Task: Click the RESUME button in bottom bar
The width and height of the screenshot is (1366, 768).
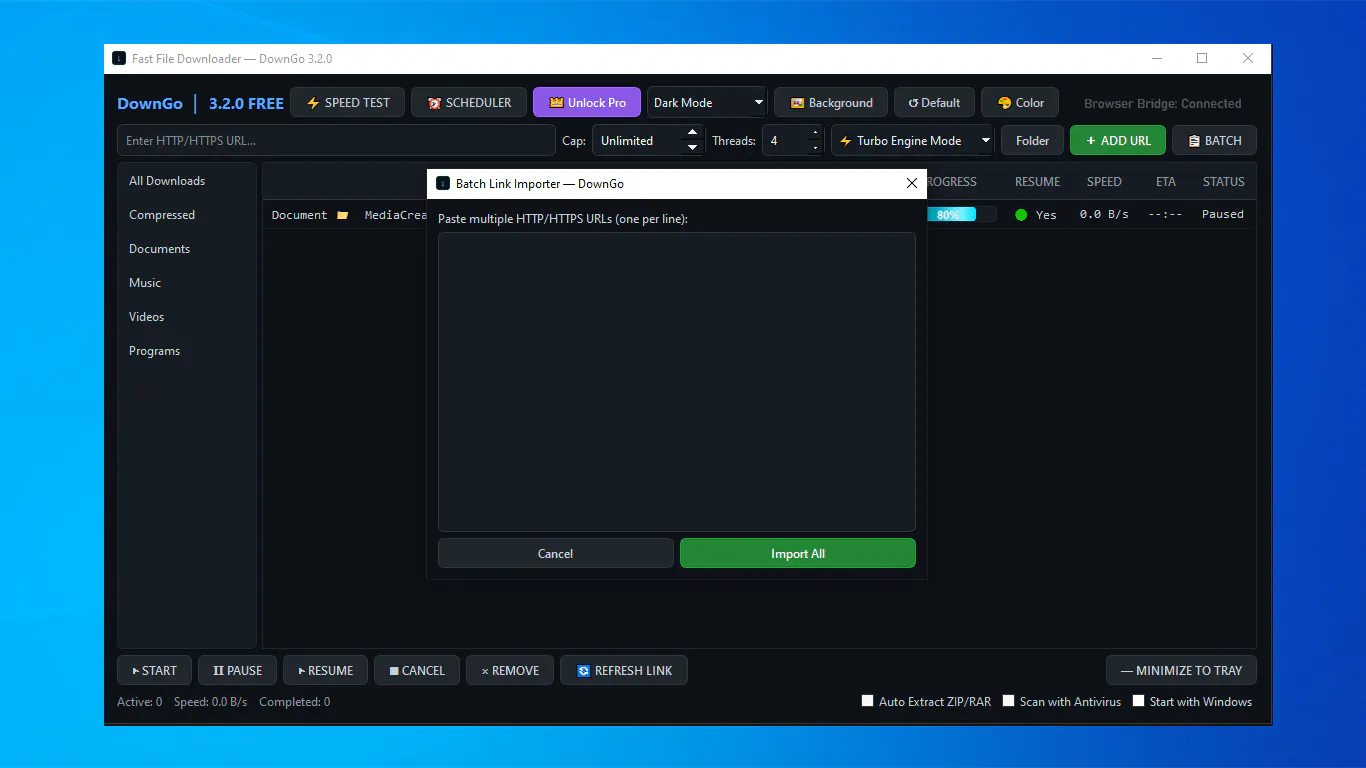Action: pyautogui.click(x=326, y=671)
